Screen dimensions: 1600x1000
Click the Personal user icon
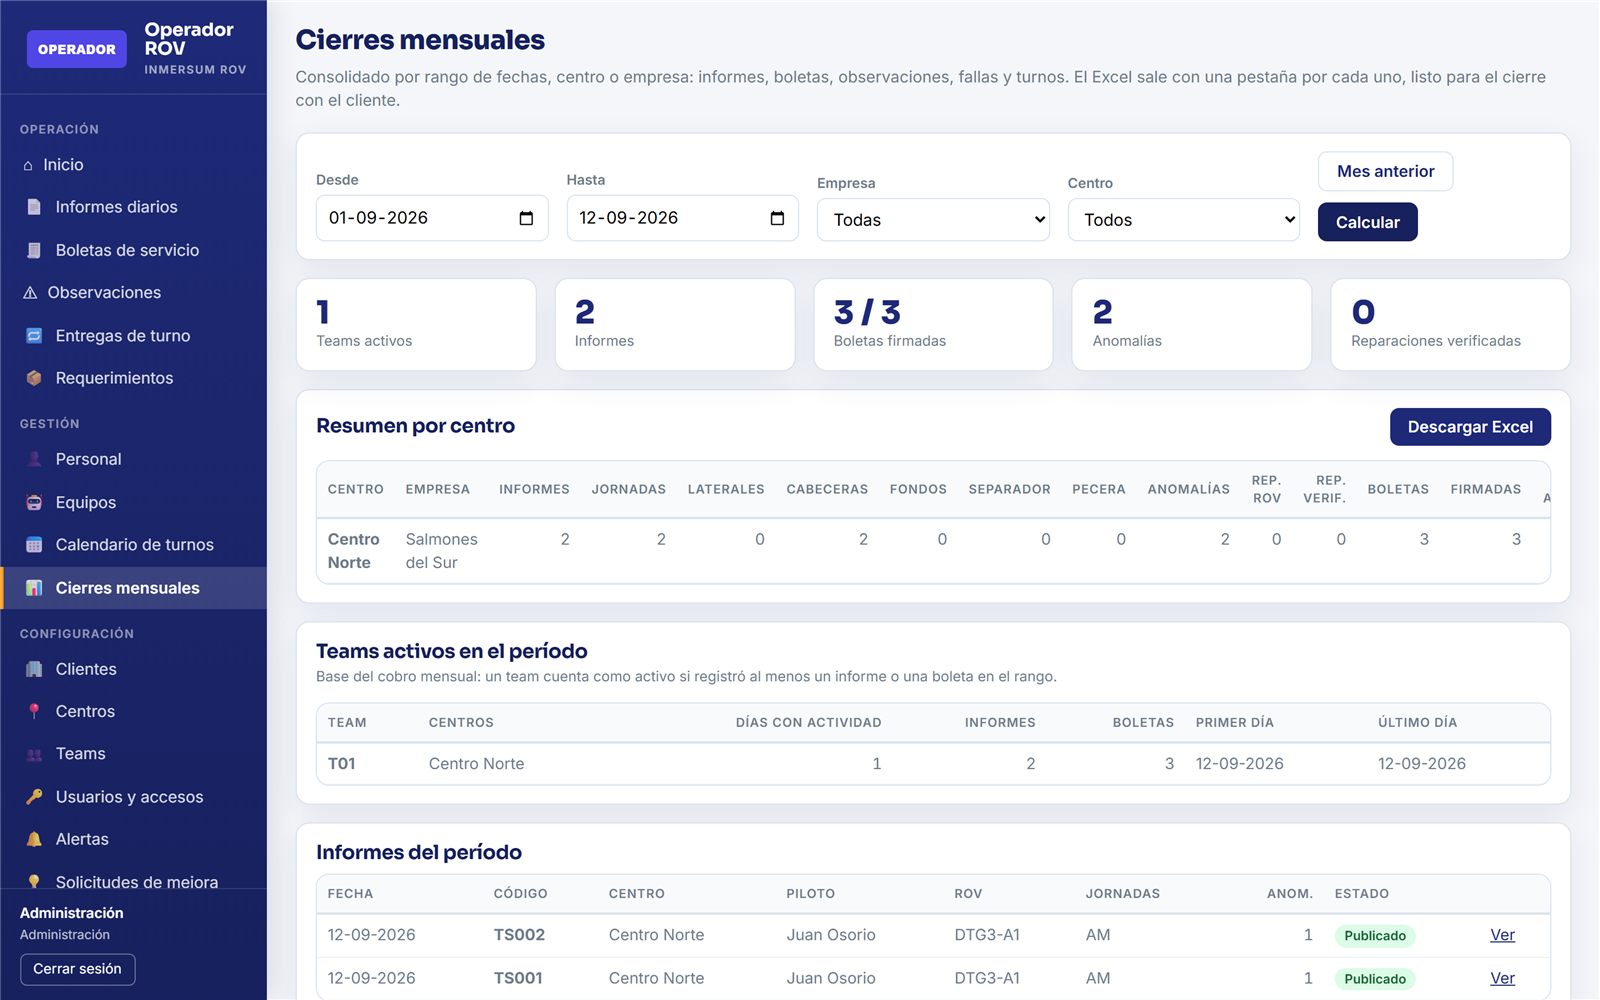pos(34,459)
